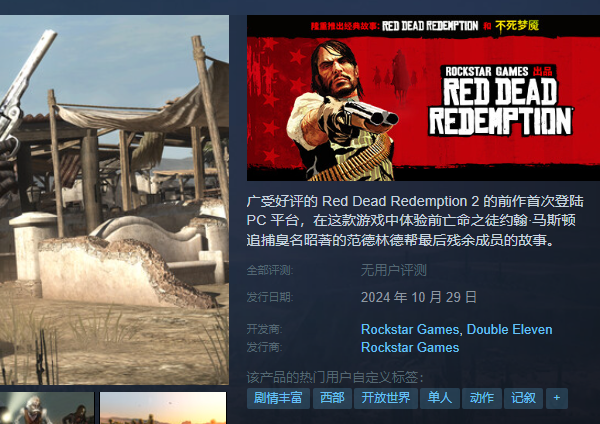Click the 全部评测 label

pos(270,271)
